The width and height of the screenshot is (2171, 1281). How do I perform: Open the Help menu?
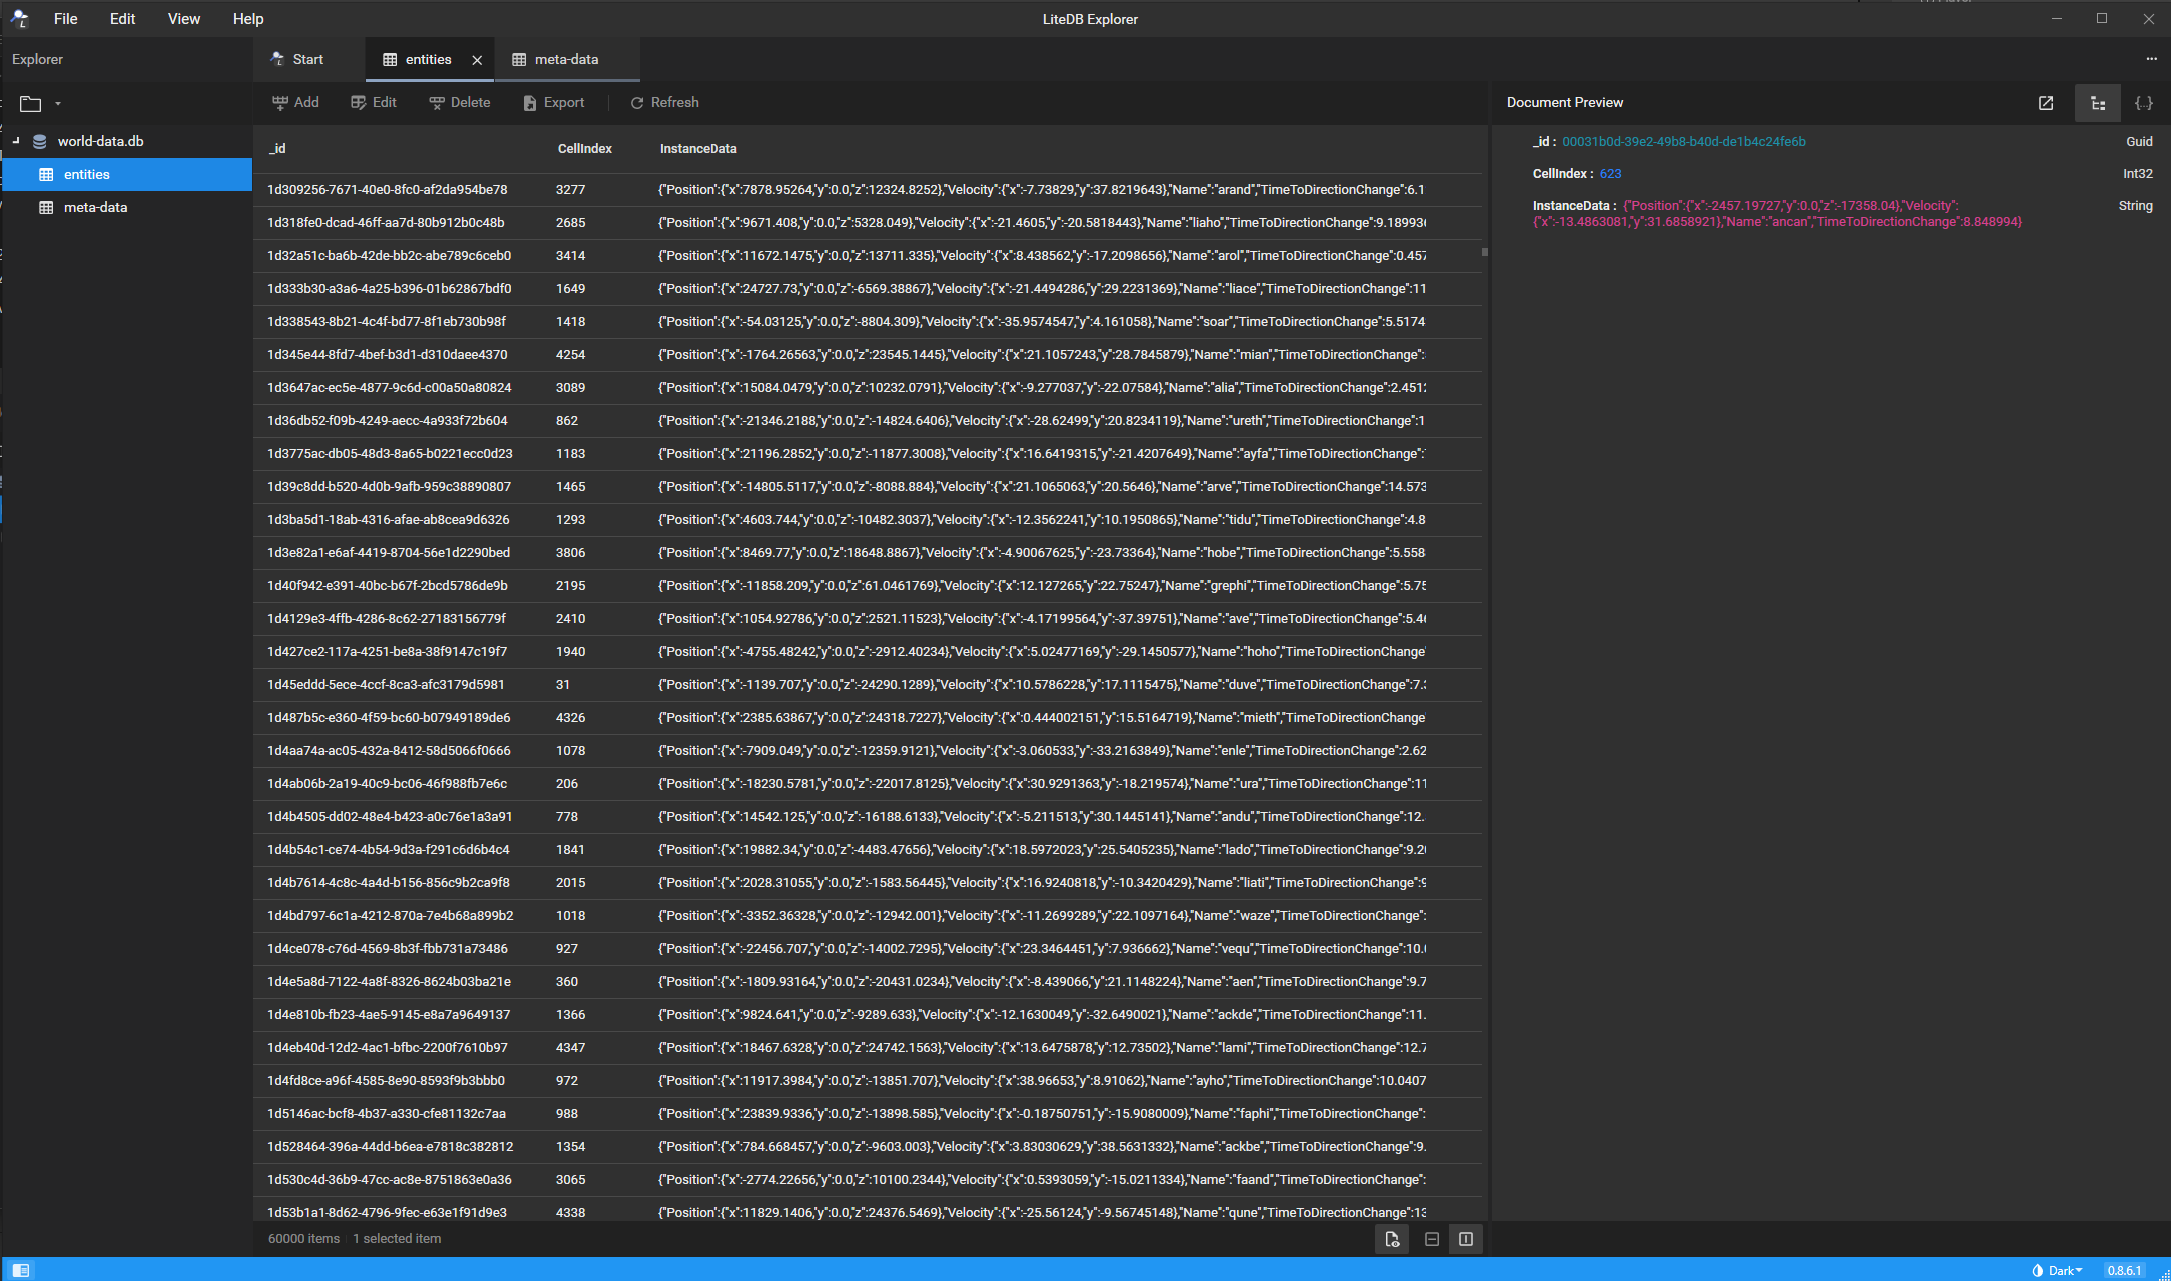coord(248,19)
